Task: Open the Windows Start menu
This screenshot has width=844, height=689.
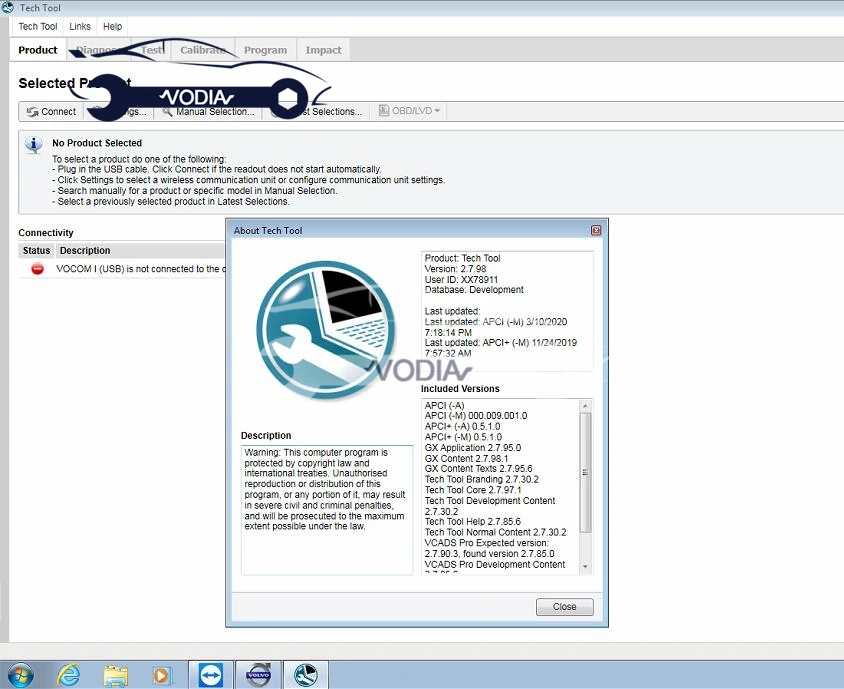Action: (x=20, y=674)
